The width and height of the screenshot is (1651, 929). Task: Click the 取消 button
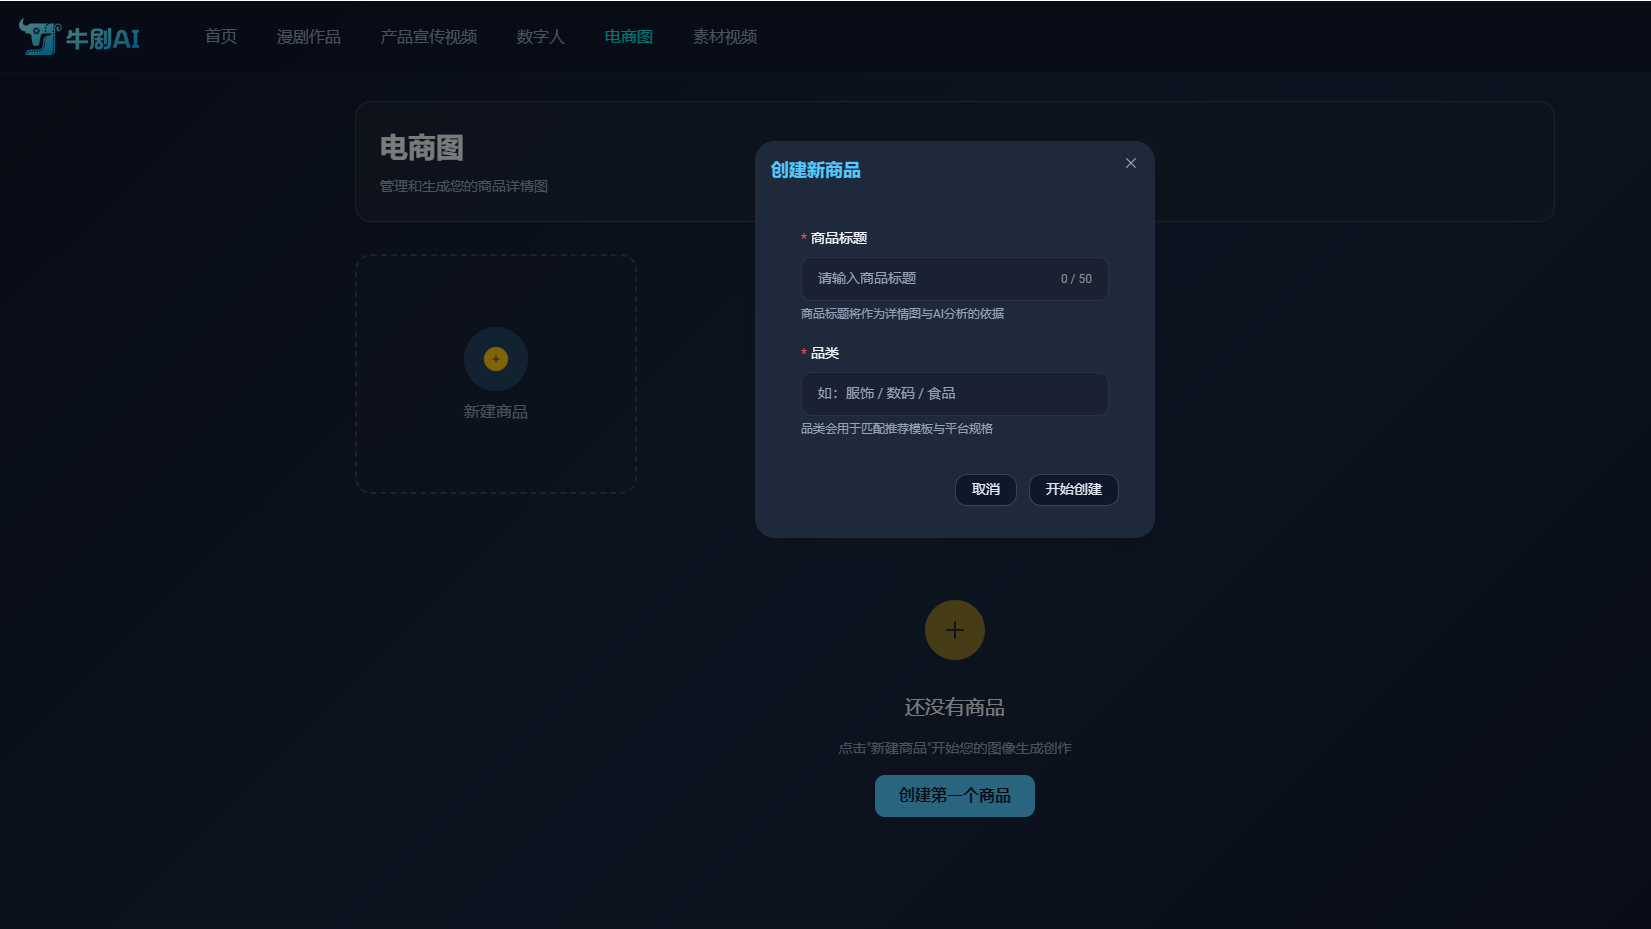(x=986, y=490)
